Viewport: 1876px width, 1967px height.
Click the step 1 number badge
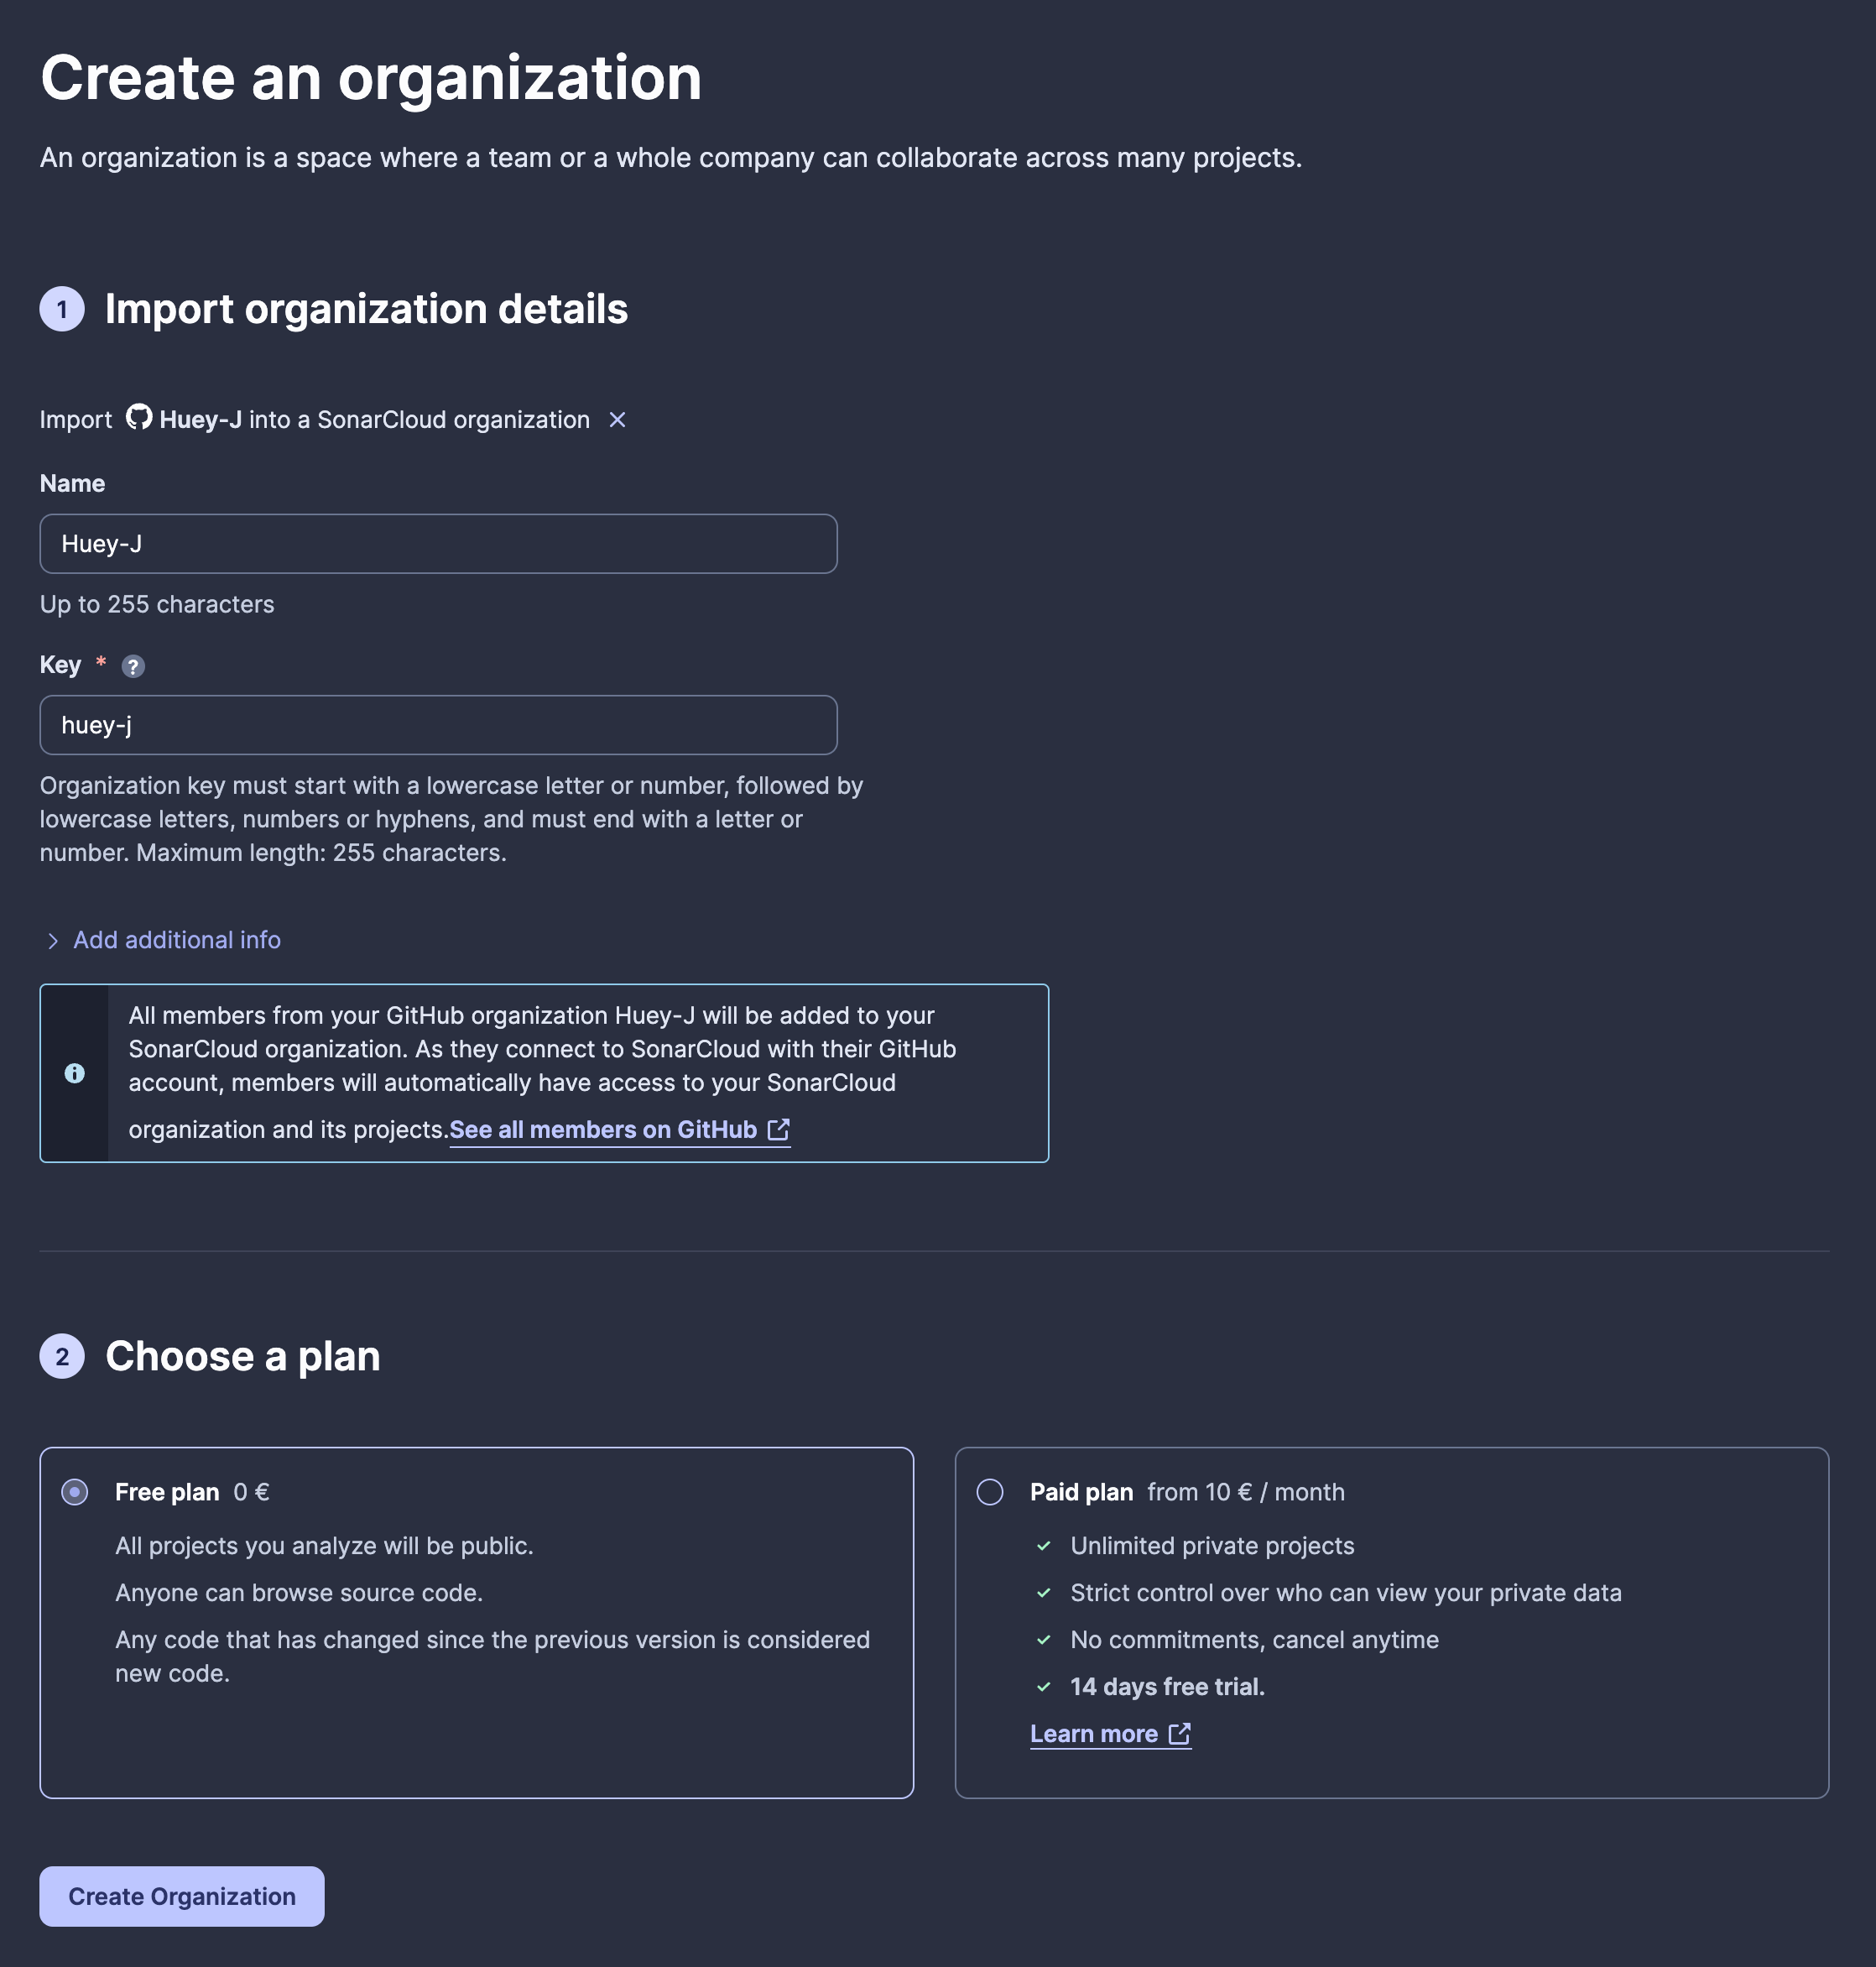coord(62,309)
